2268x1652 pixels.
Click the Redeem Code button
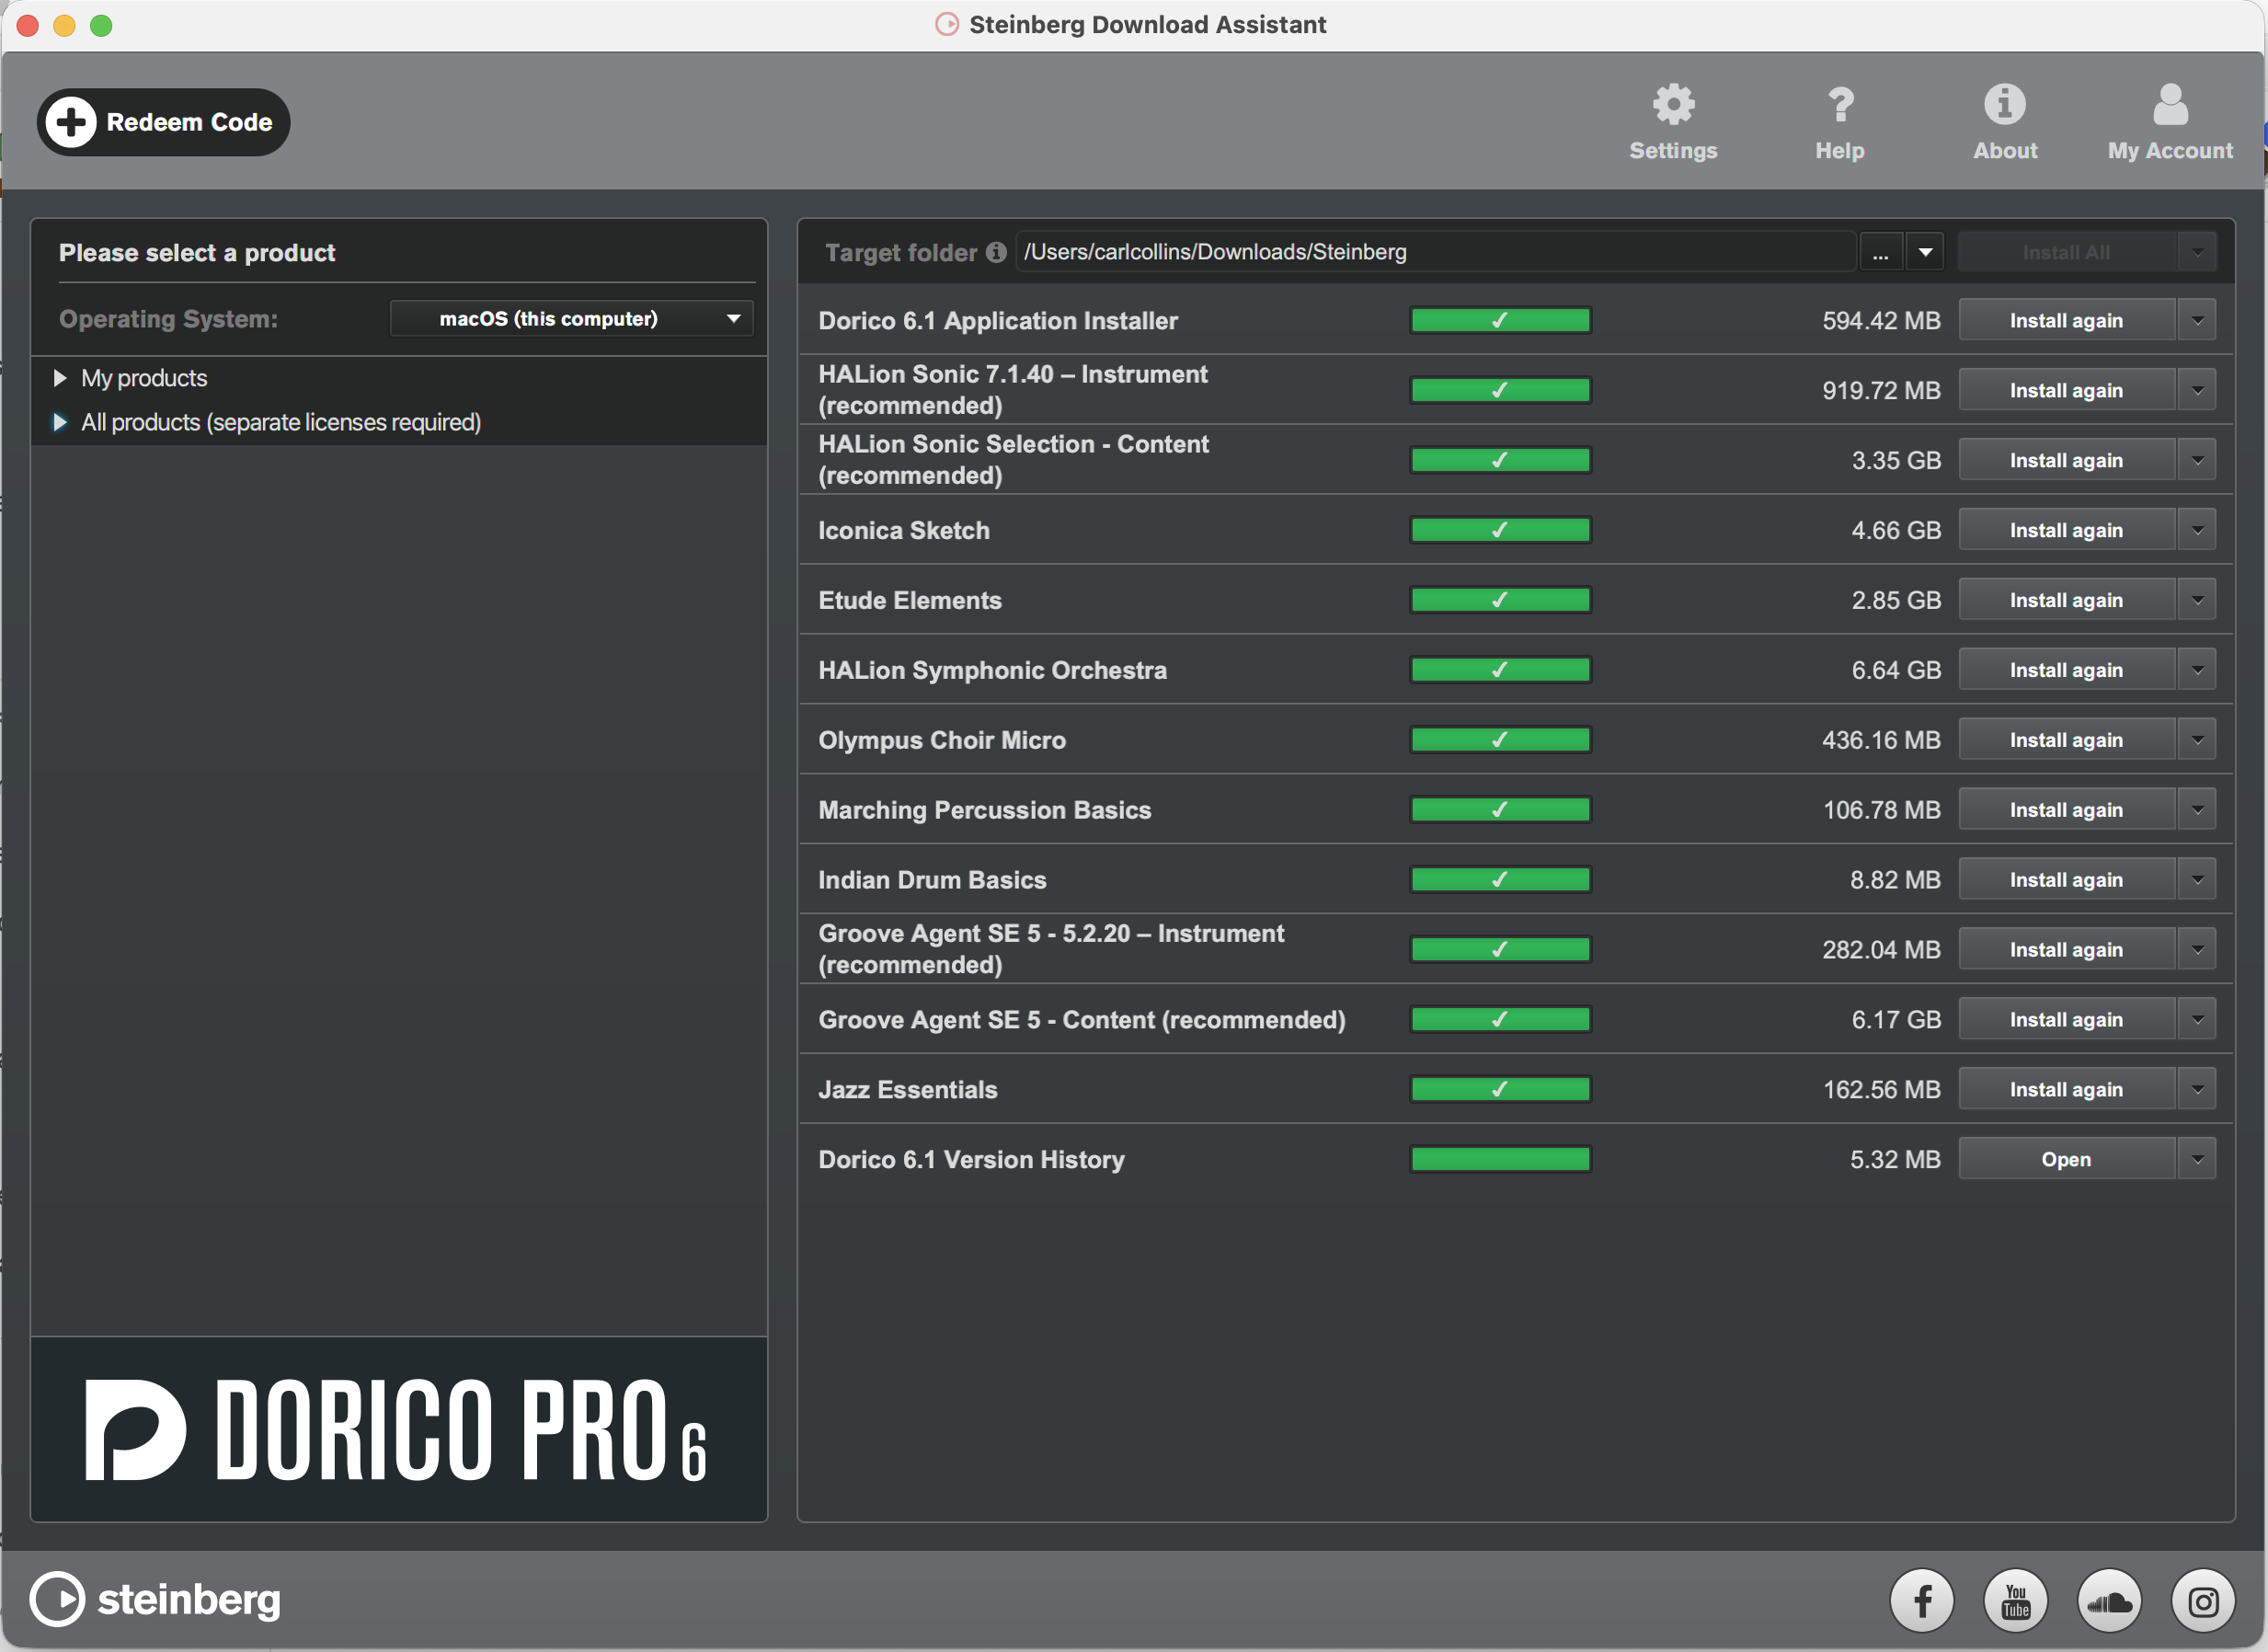coord(164,122)
